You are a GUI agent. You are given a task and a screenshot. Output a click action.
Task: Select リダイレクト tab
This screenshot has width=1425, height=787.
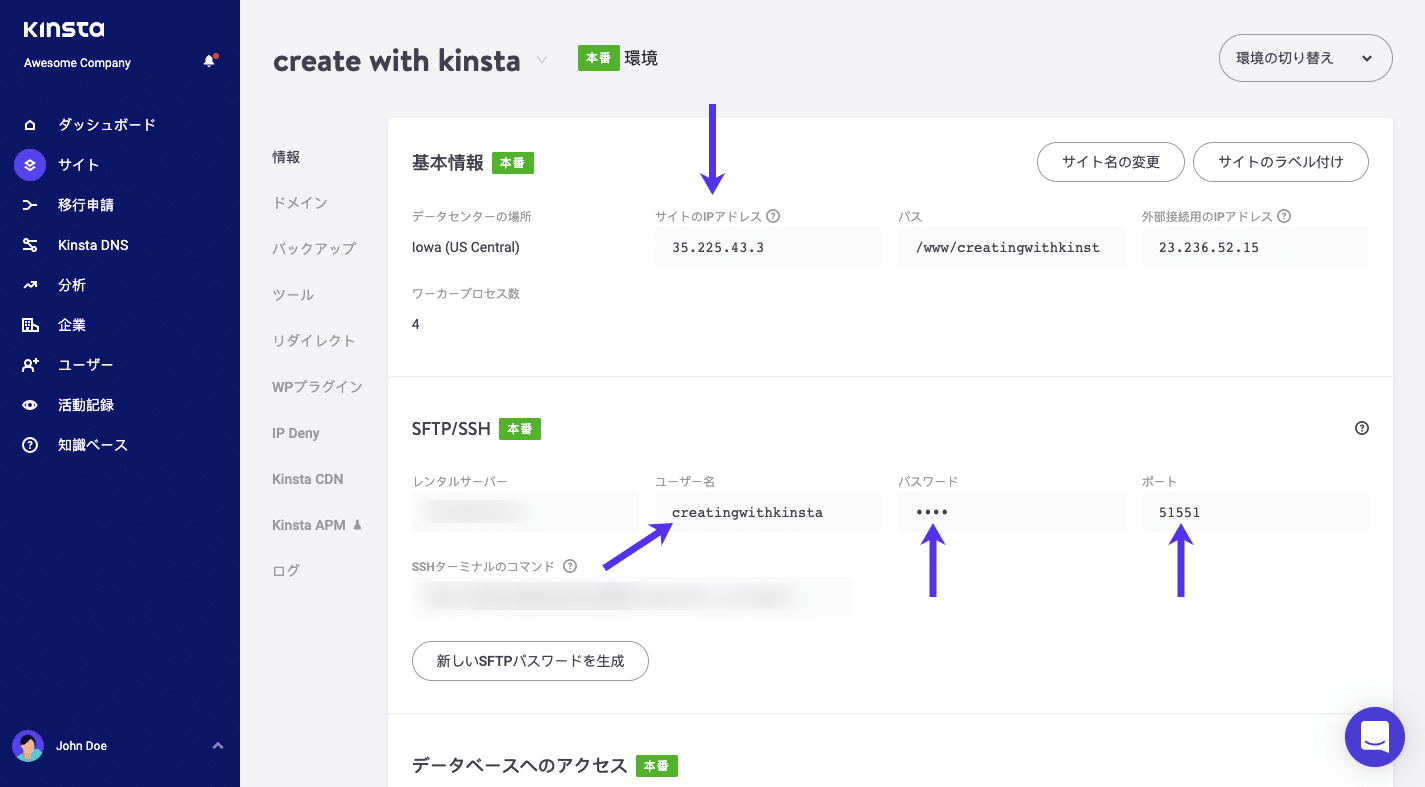[x=314, y=341]
